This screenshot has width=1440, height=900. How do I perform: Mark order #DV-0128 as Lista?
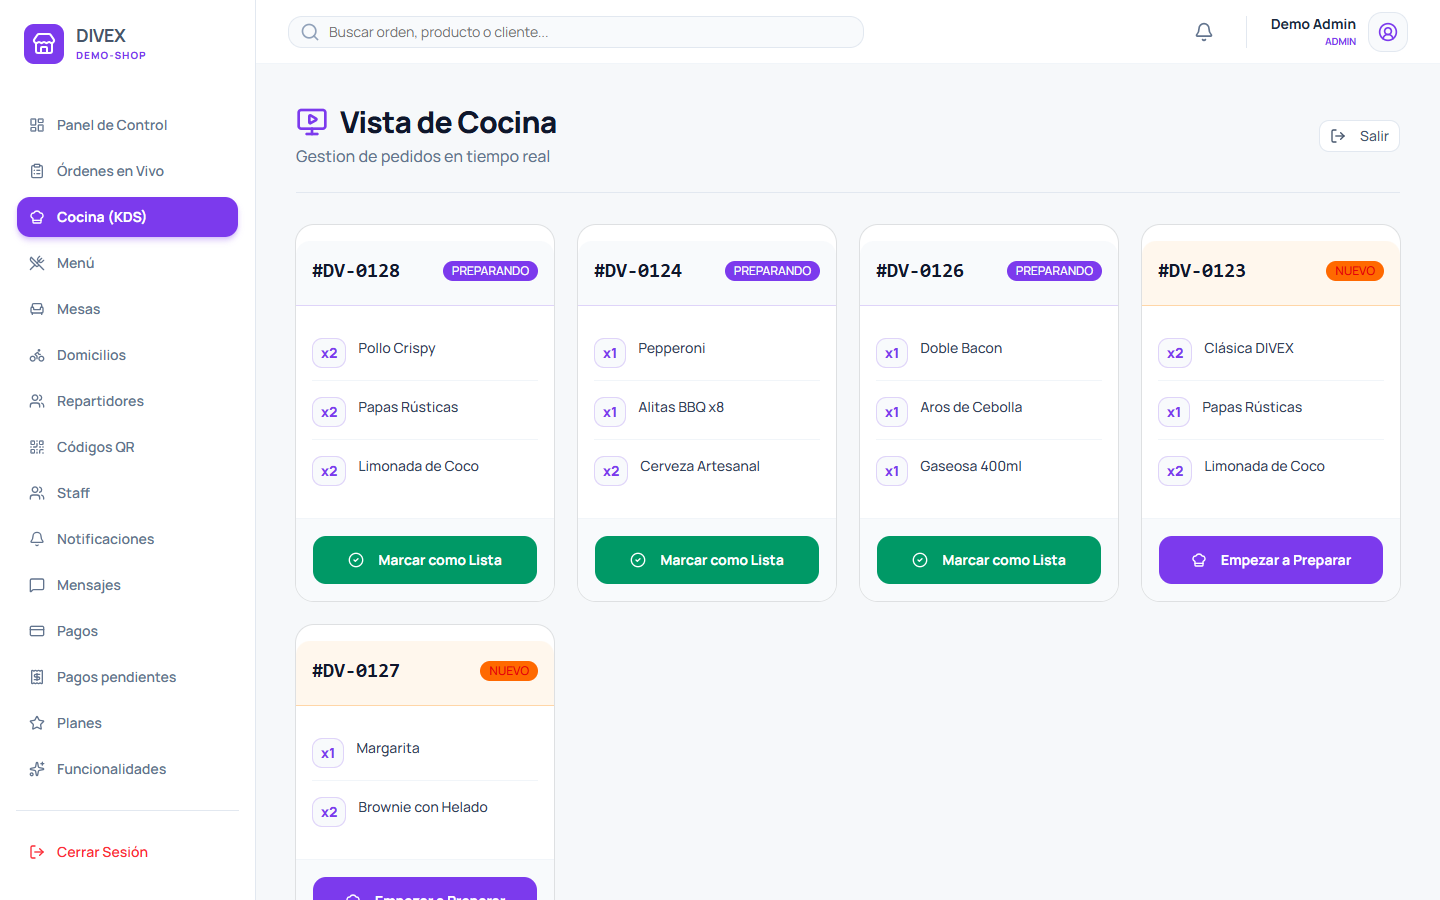[x=425, y=560]
